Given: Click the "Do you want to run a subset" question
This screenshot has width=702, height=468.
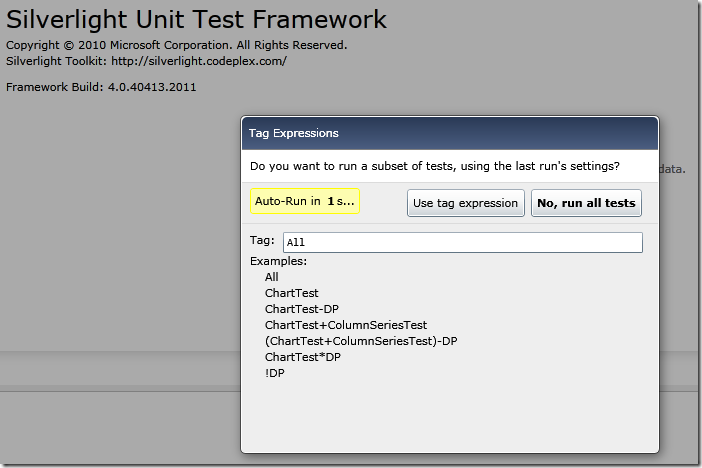Looking at the screenshot, I should click(434, 166).
